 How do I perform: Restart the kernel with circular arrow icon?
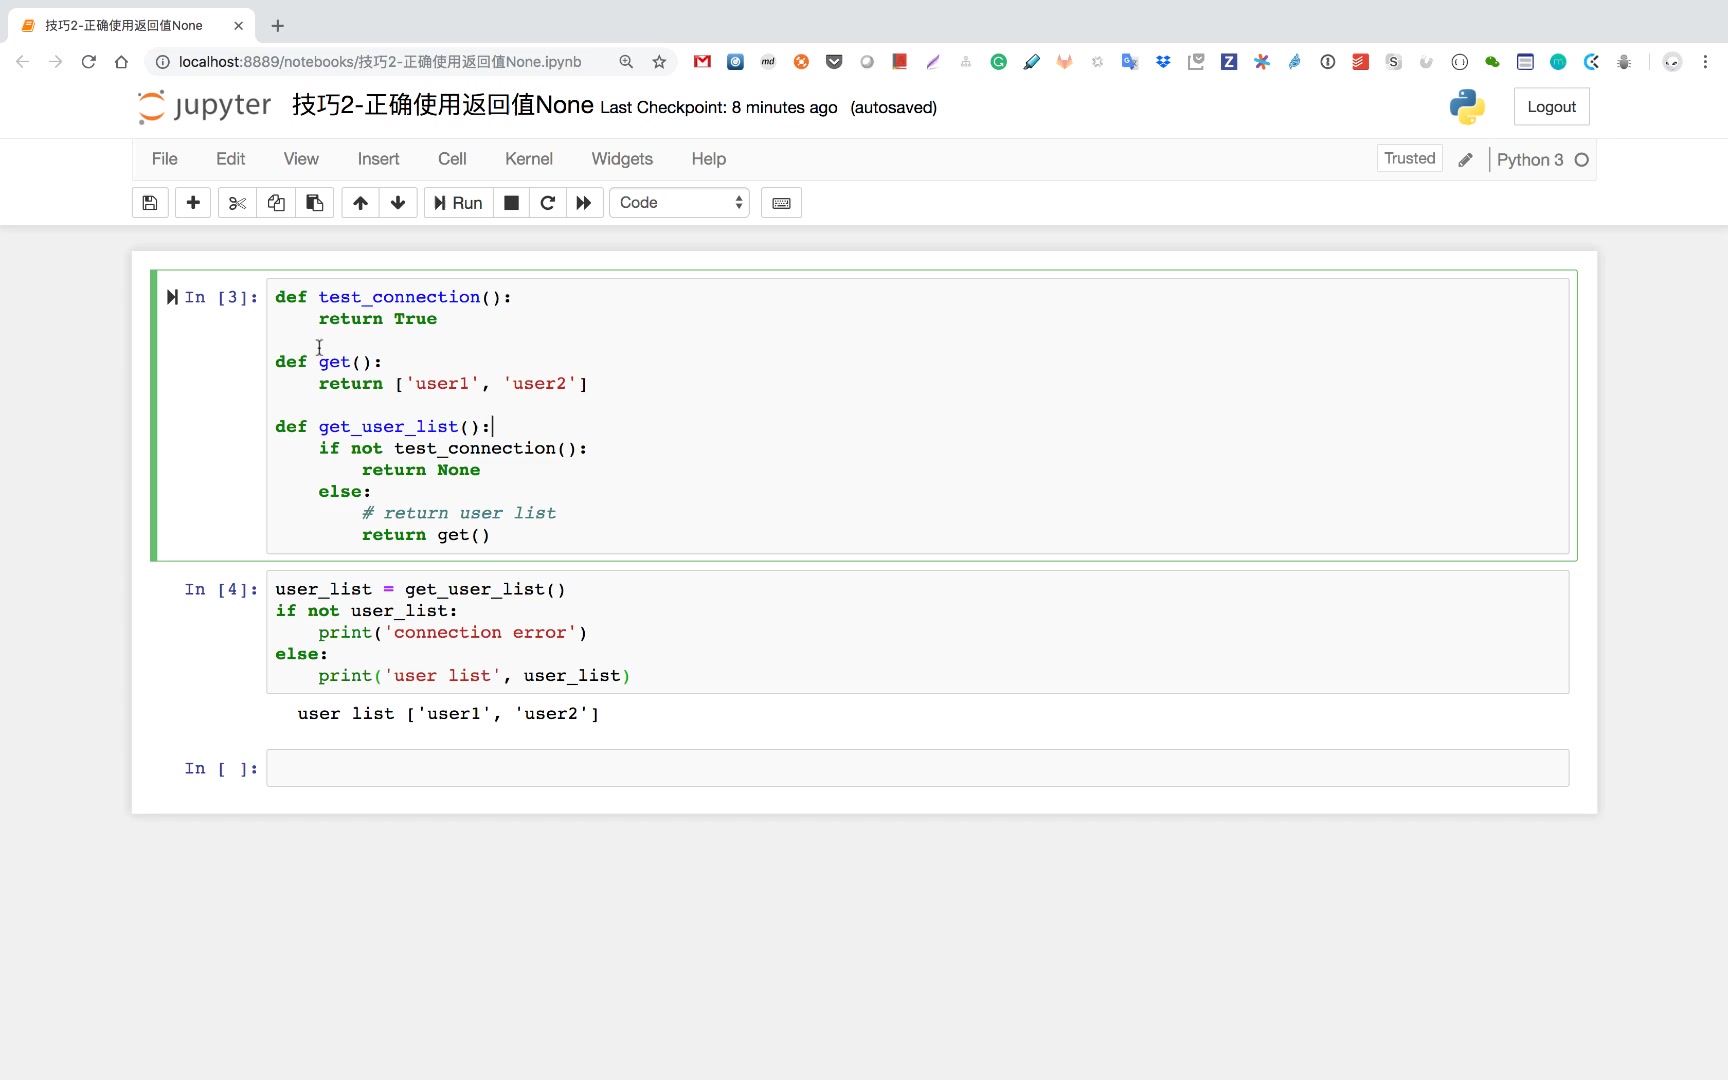(547, 203)
